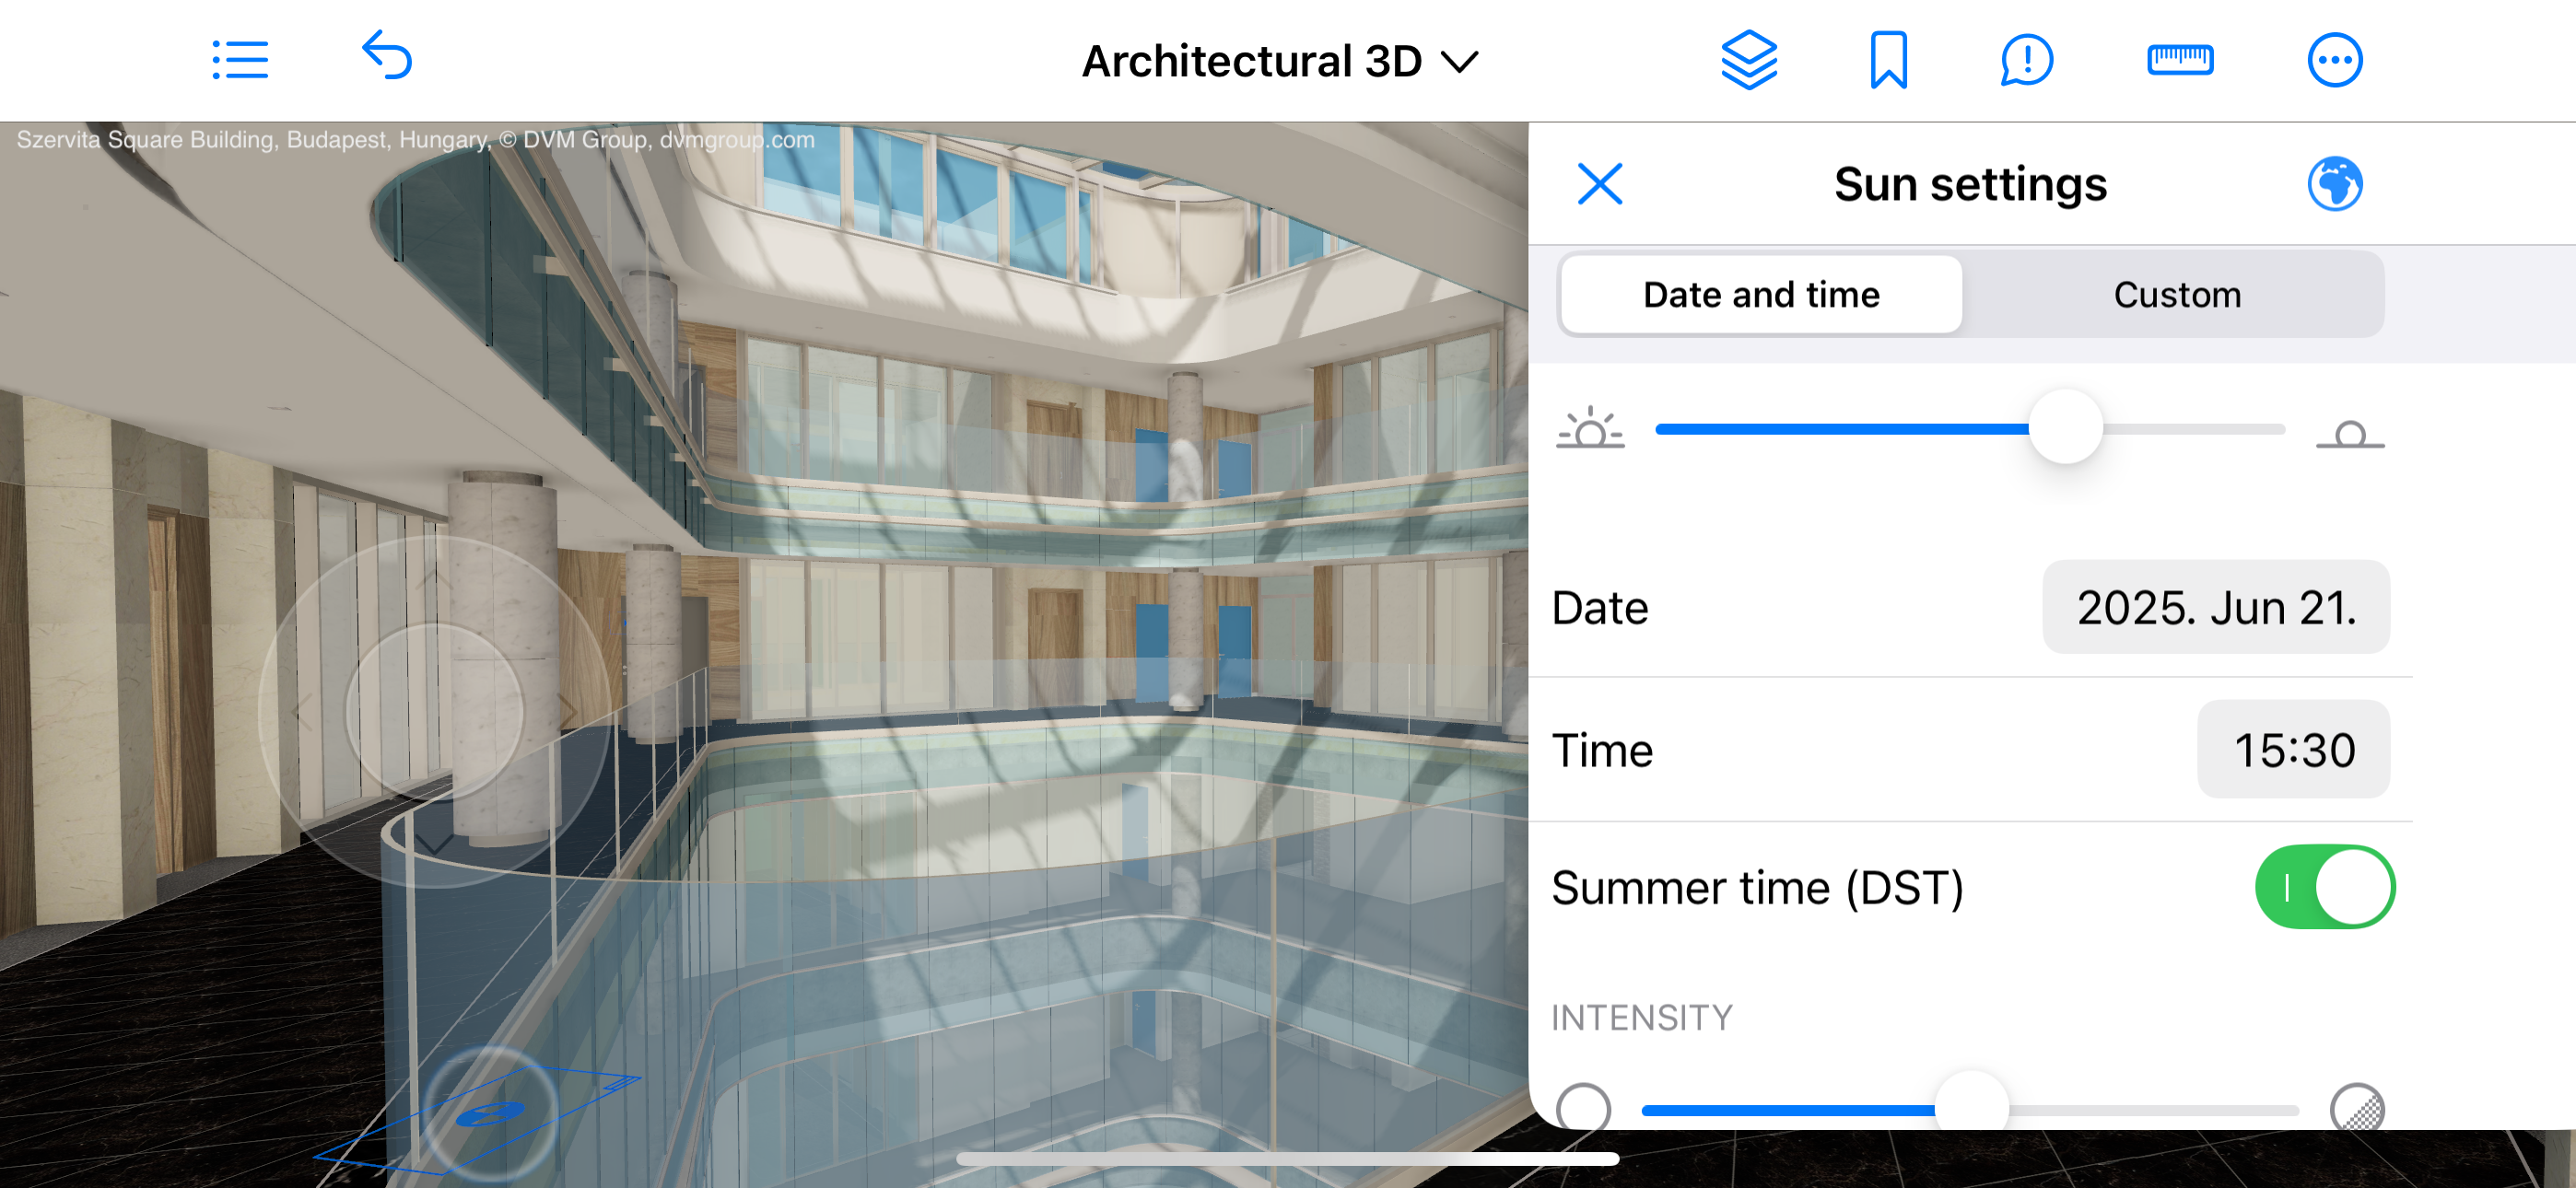This screenshot has width=2576, height=1188.
Task: Click the time-of-day slider handle
Action: point(2066,427)
